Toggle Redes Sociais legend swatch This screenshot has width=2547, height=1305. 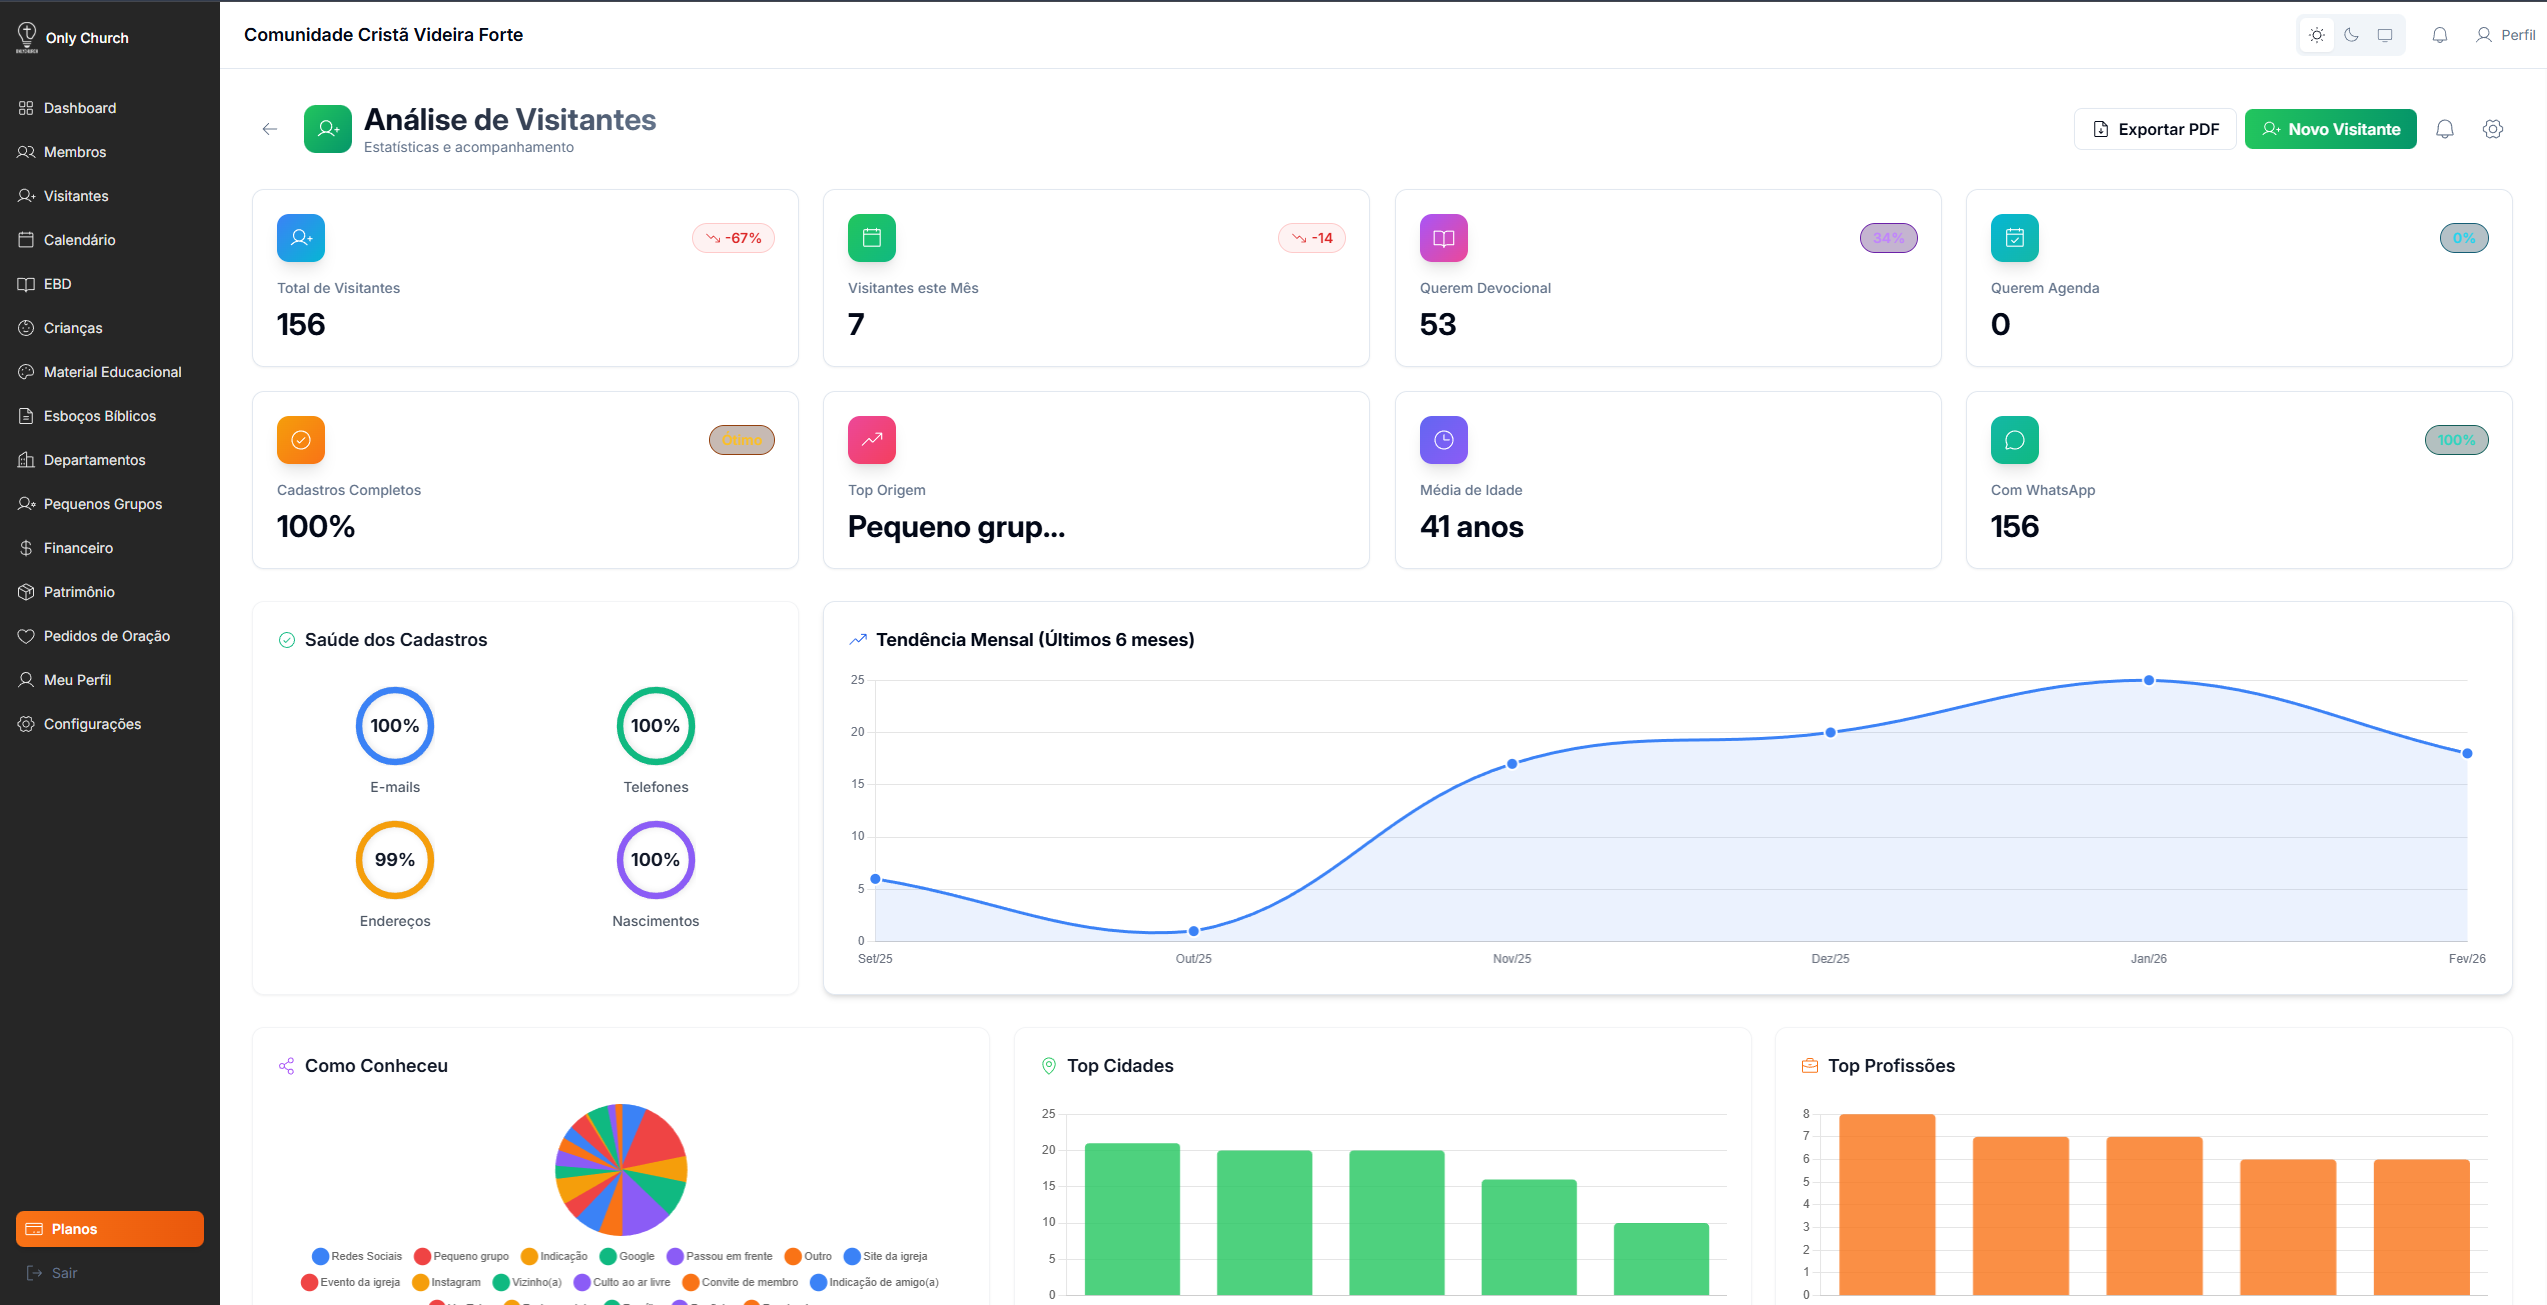click(x=320, y=1256)
